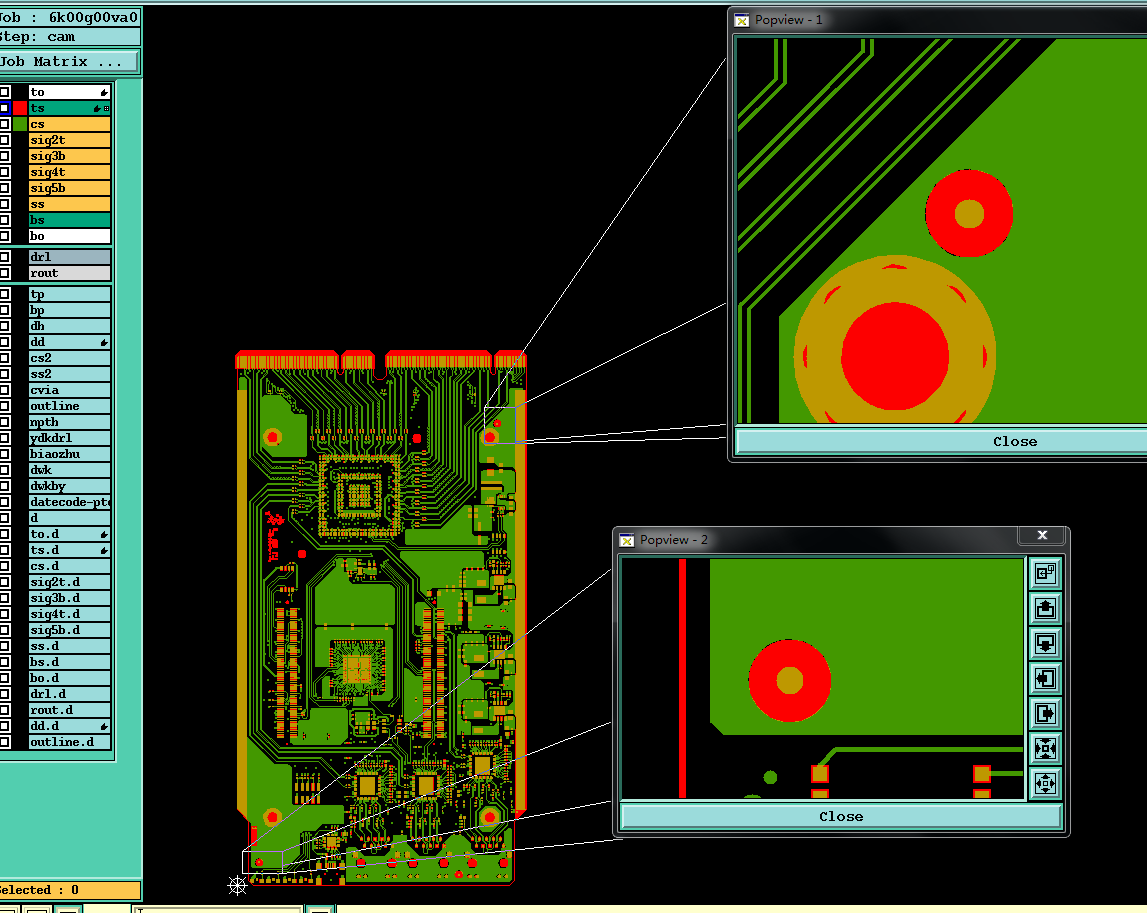Click the snowflake origin marker below the board
1147x913 pixels.
coord(237,886)
